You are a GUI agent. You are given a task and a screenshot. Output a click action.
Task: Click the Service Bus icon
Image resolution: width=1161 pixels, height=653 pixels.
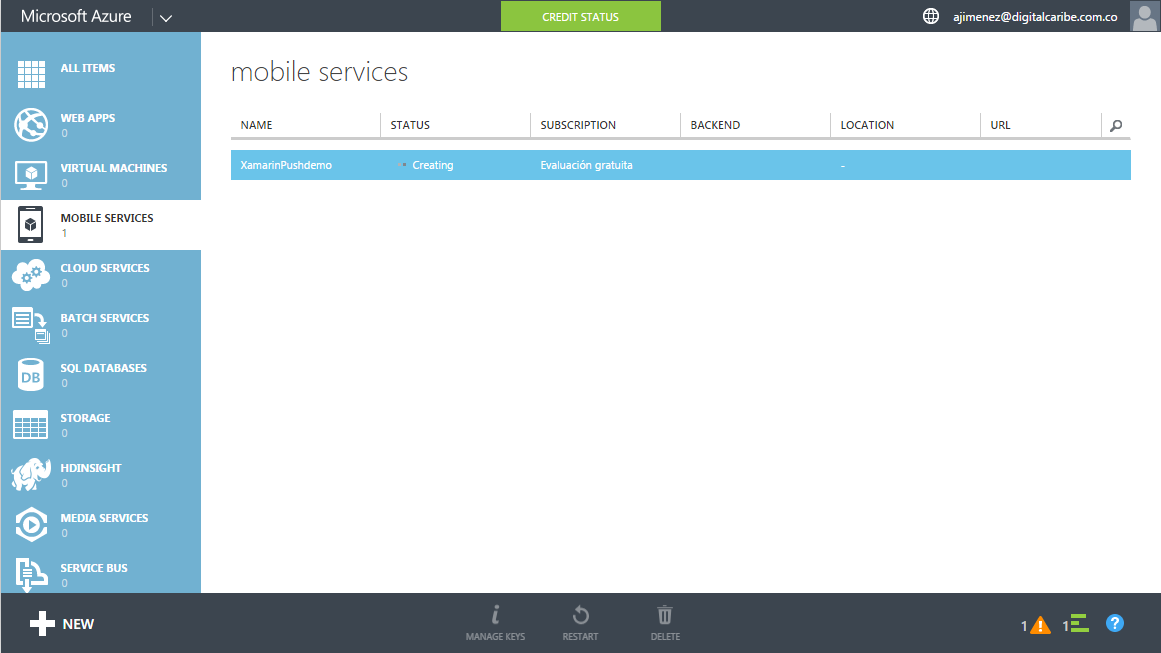click(31, 575)
